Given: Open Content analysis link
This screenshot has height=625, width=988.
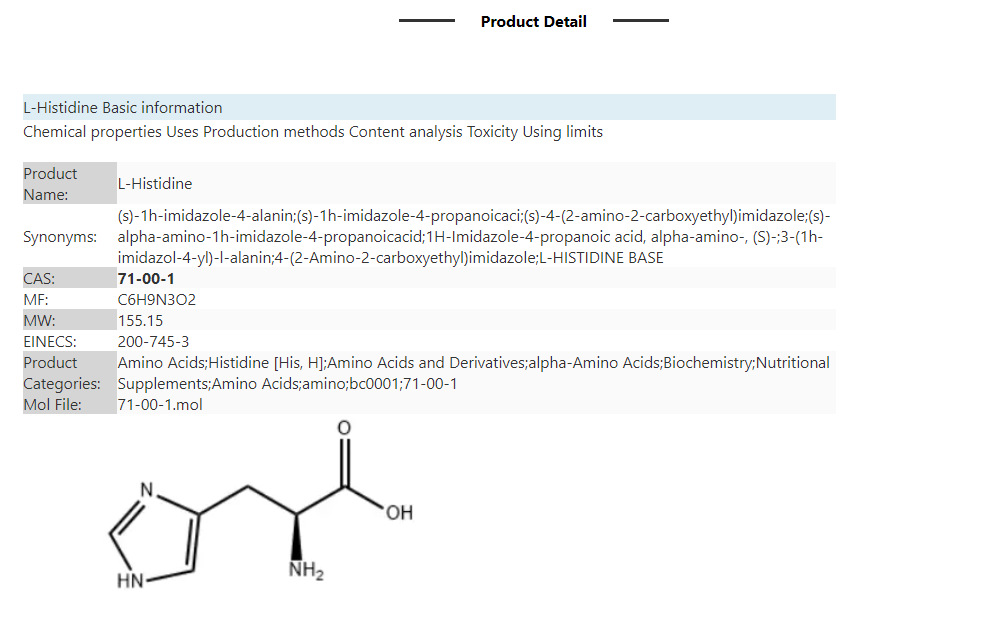Looking at the screenshot, I should (x=405, y=132).
